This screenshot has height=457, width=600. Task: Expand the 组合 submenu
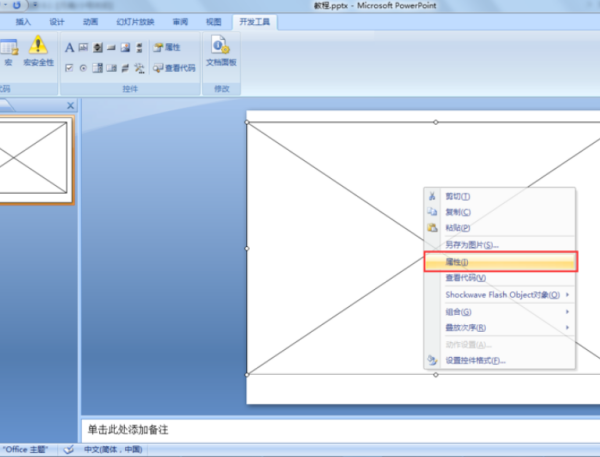[x=500, y=311]
